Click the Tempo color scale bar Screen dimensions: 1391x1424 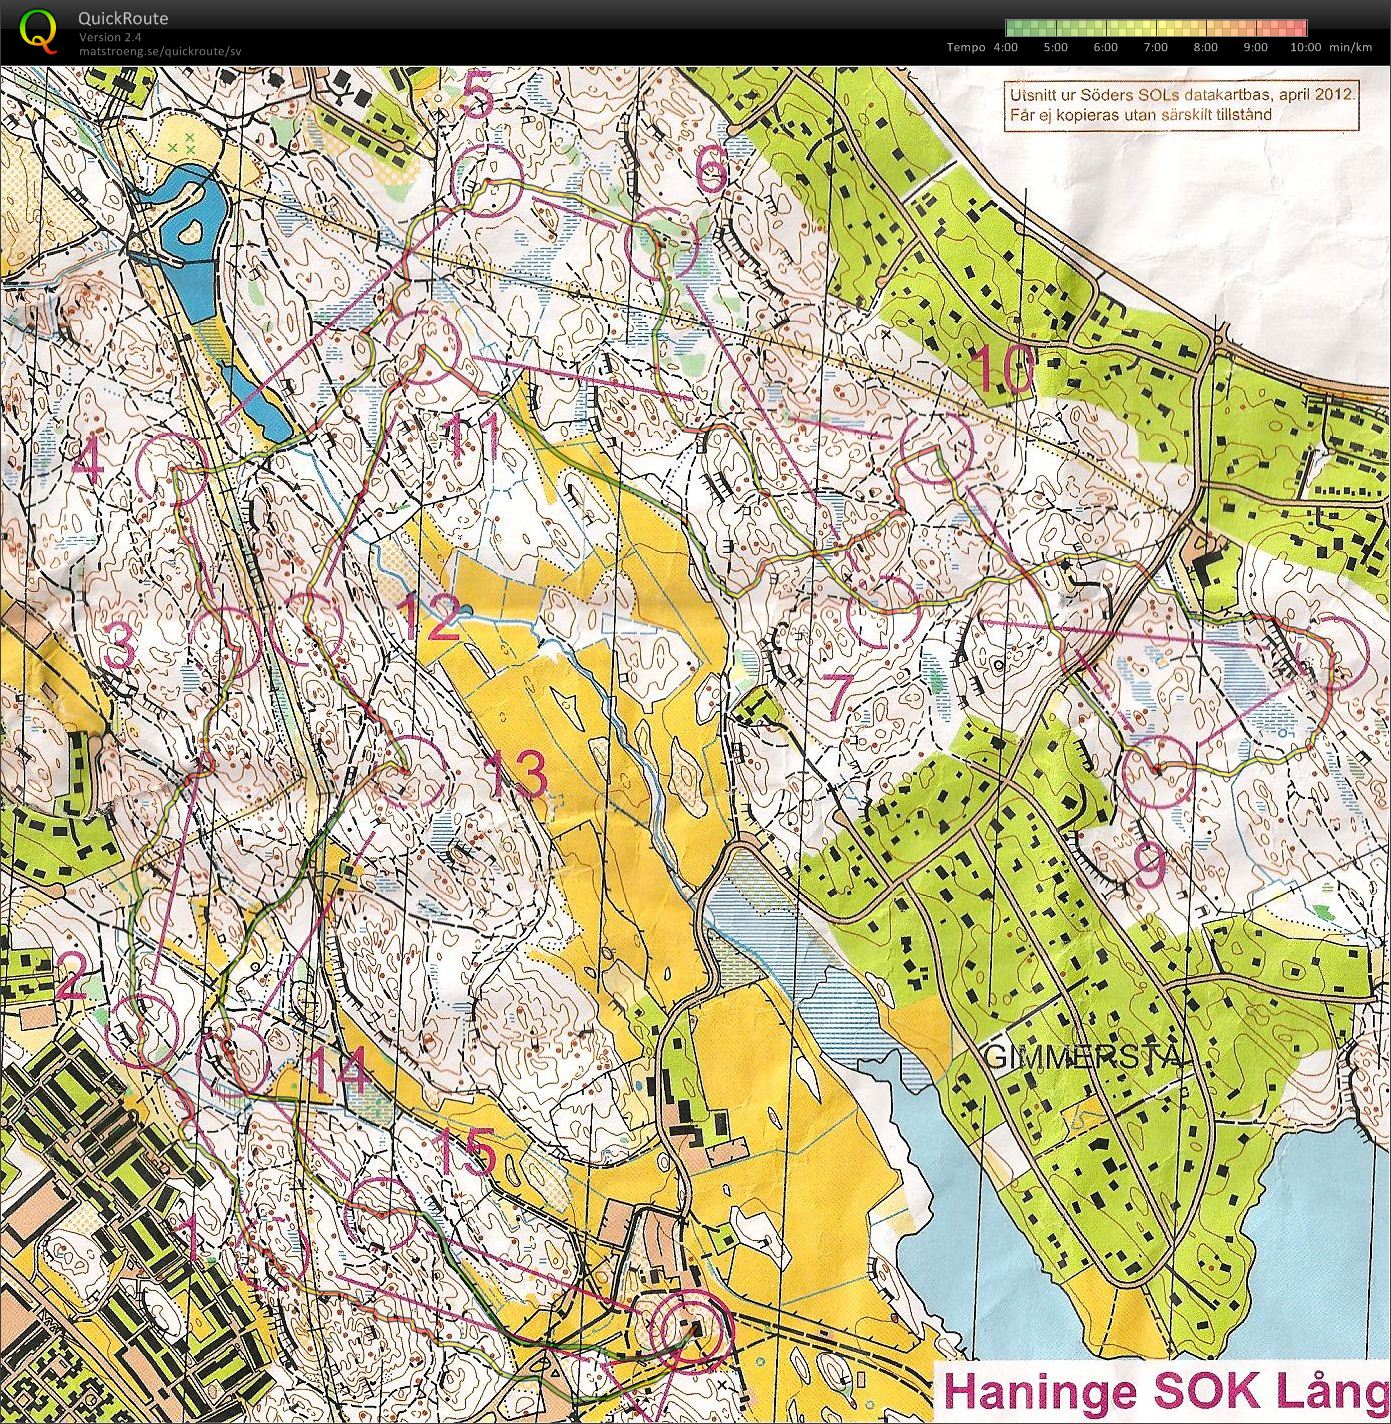pyautogui.click(x=1156, y=28)
